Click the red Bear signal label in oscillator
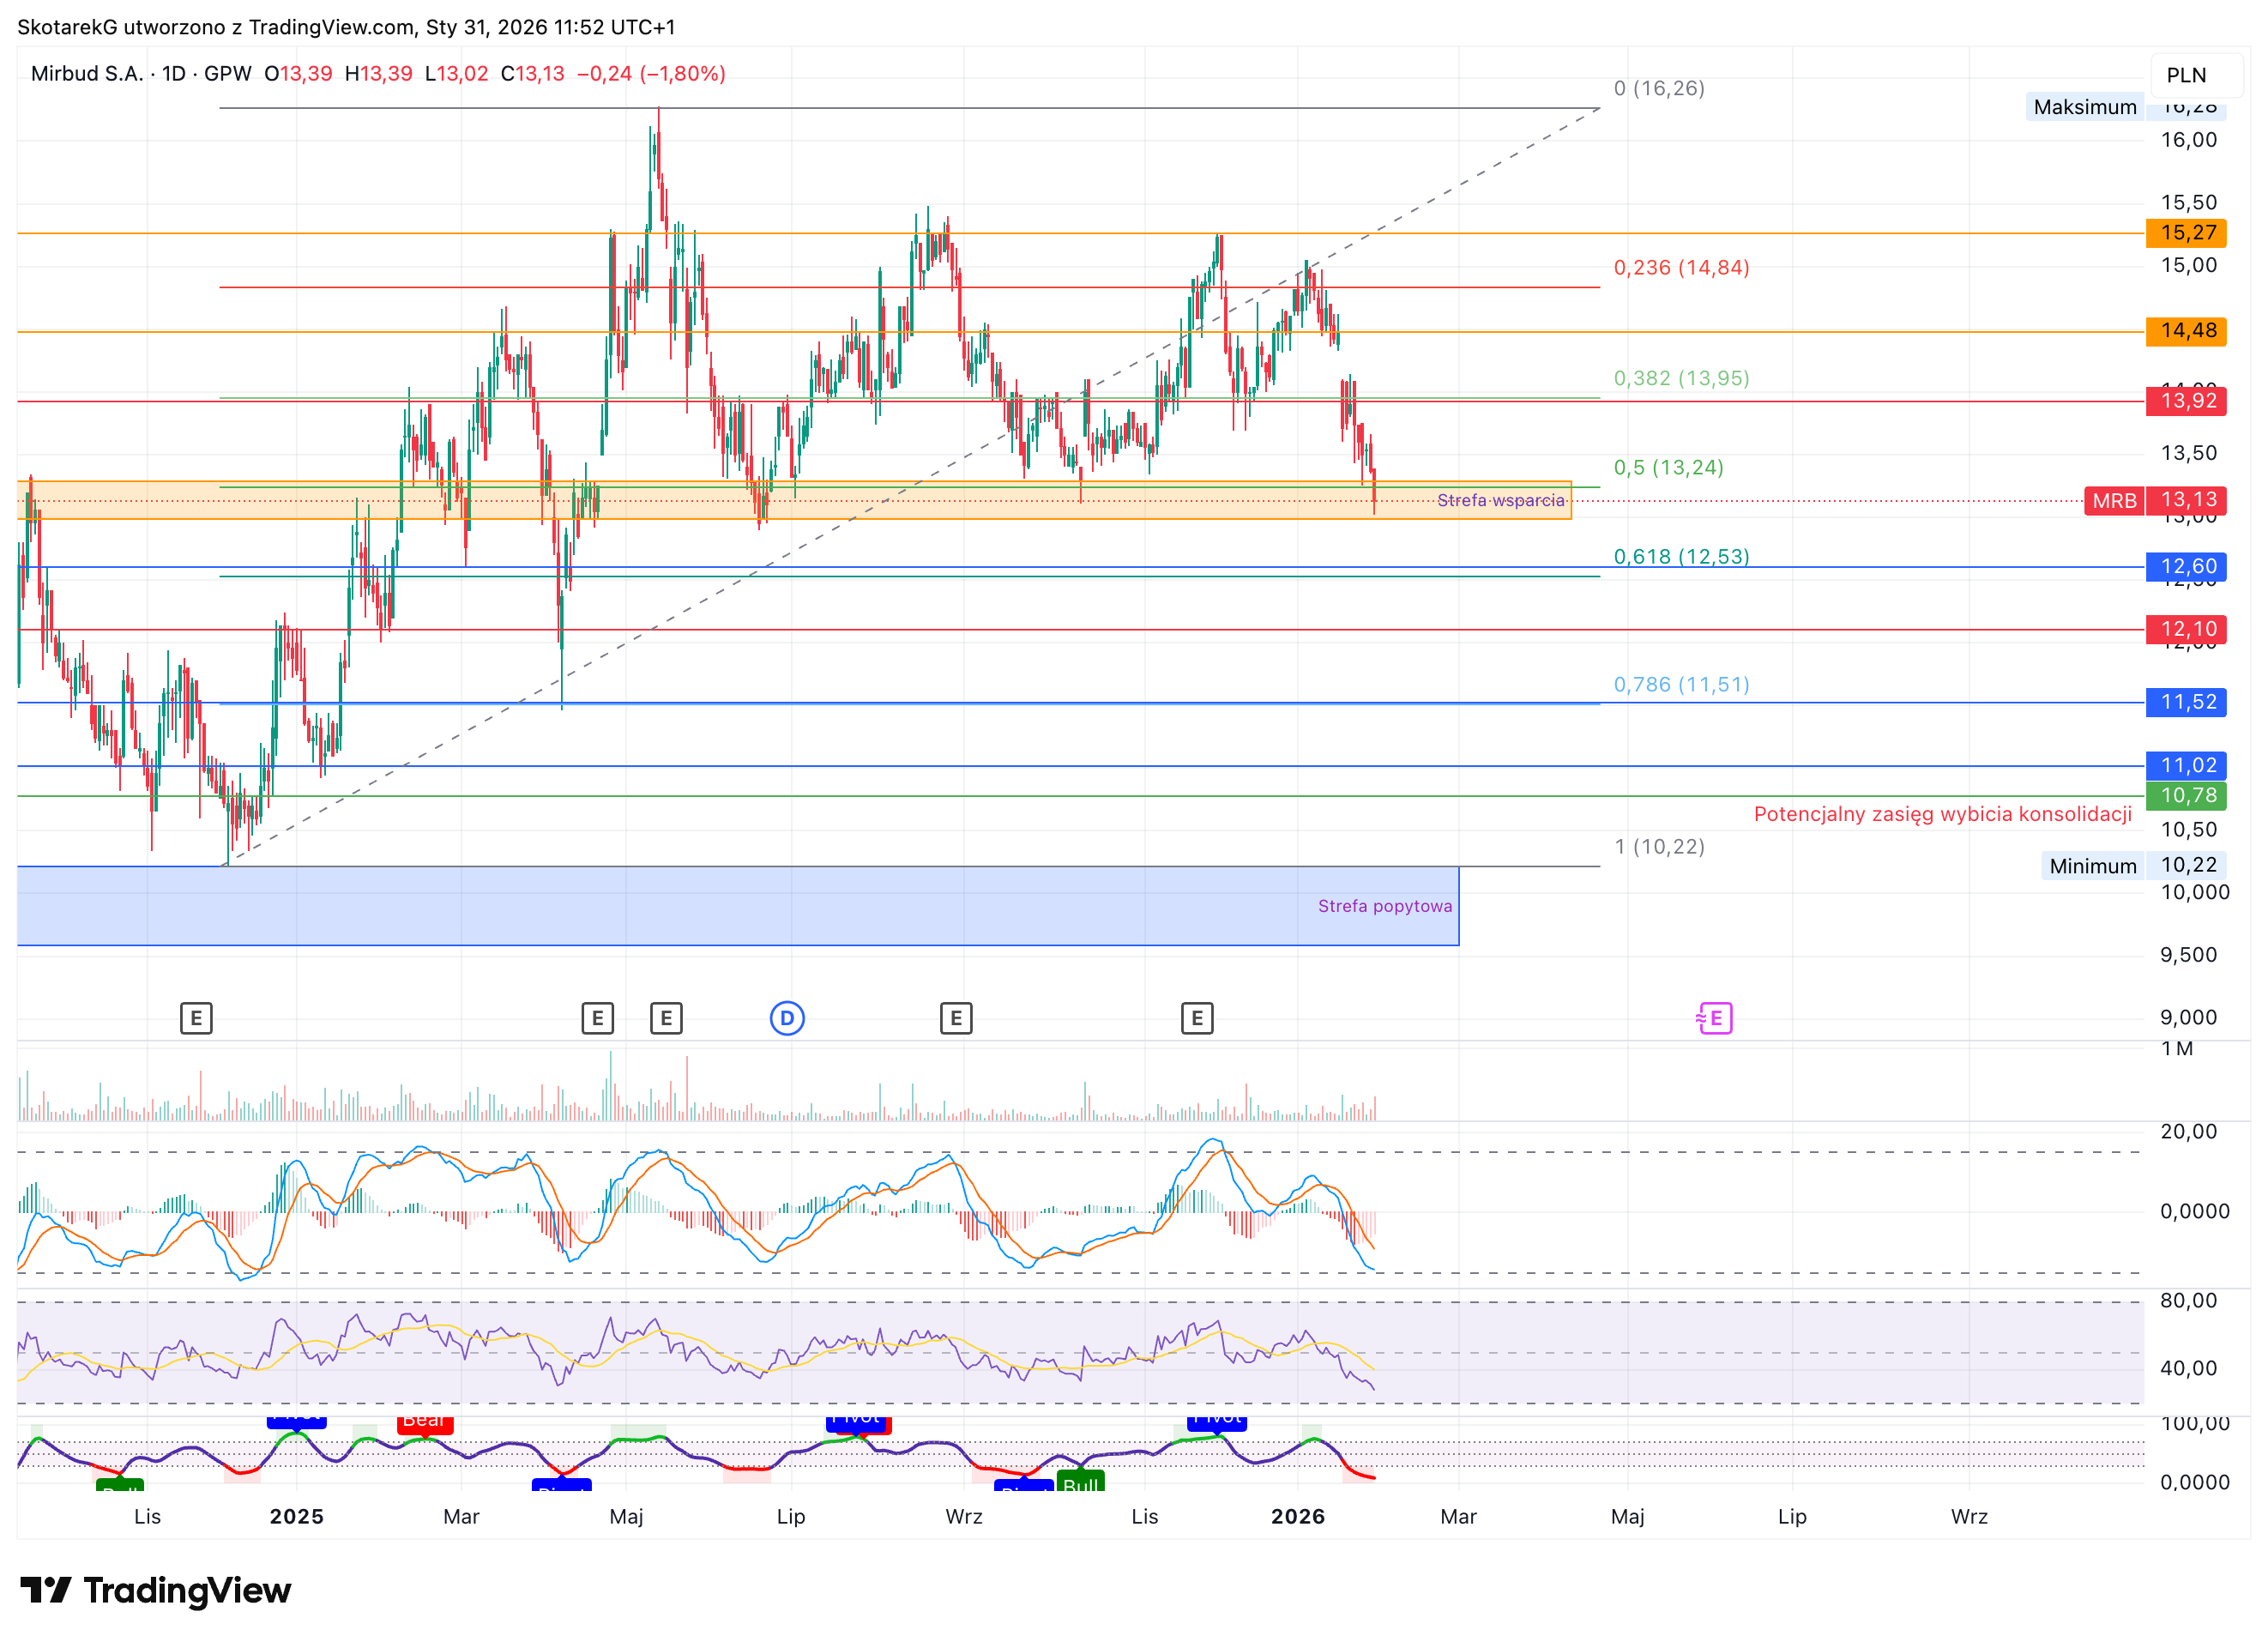This screenshot has width=2268, height=1642. point(424,1424)
